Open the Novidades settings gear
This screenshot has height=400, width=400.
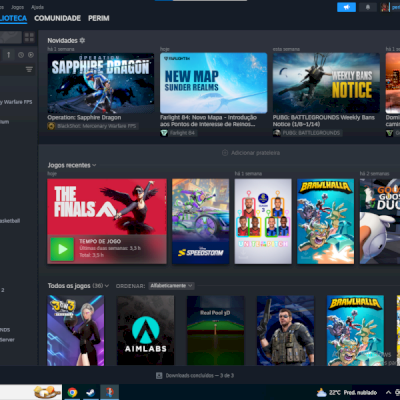click(82, 40)
